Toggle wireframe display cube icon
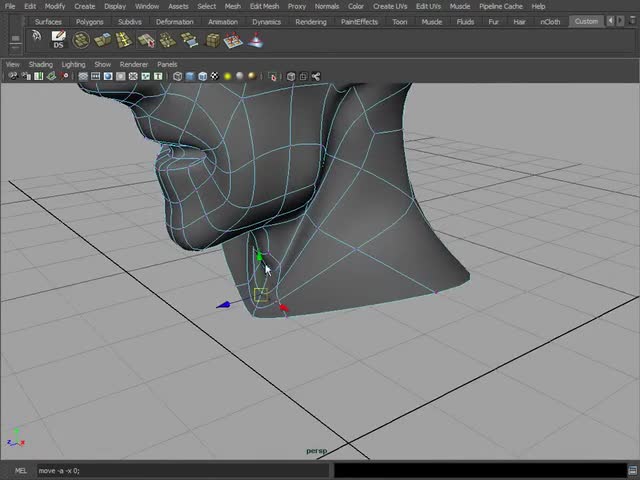 pyautogui.click(x=177, y=76)
